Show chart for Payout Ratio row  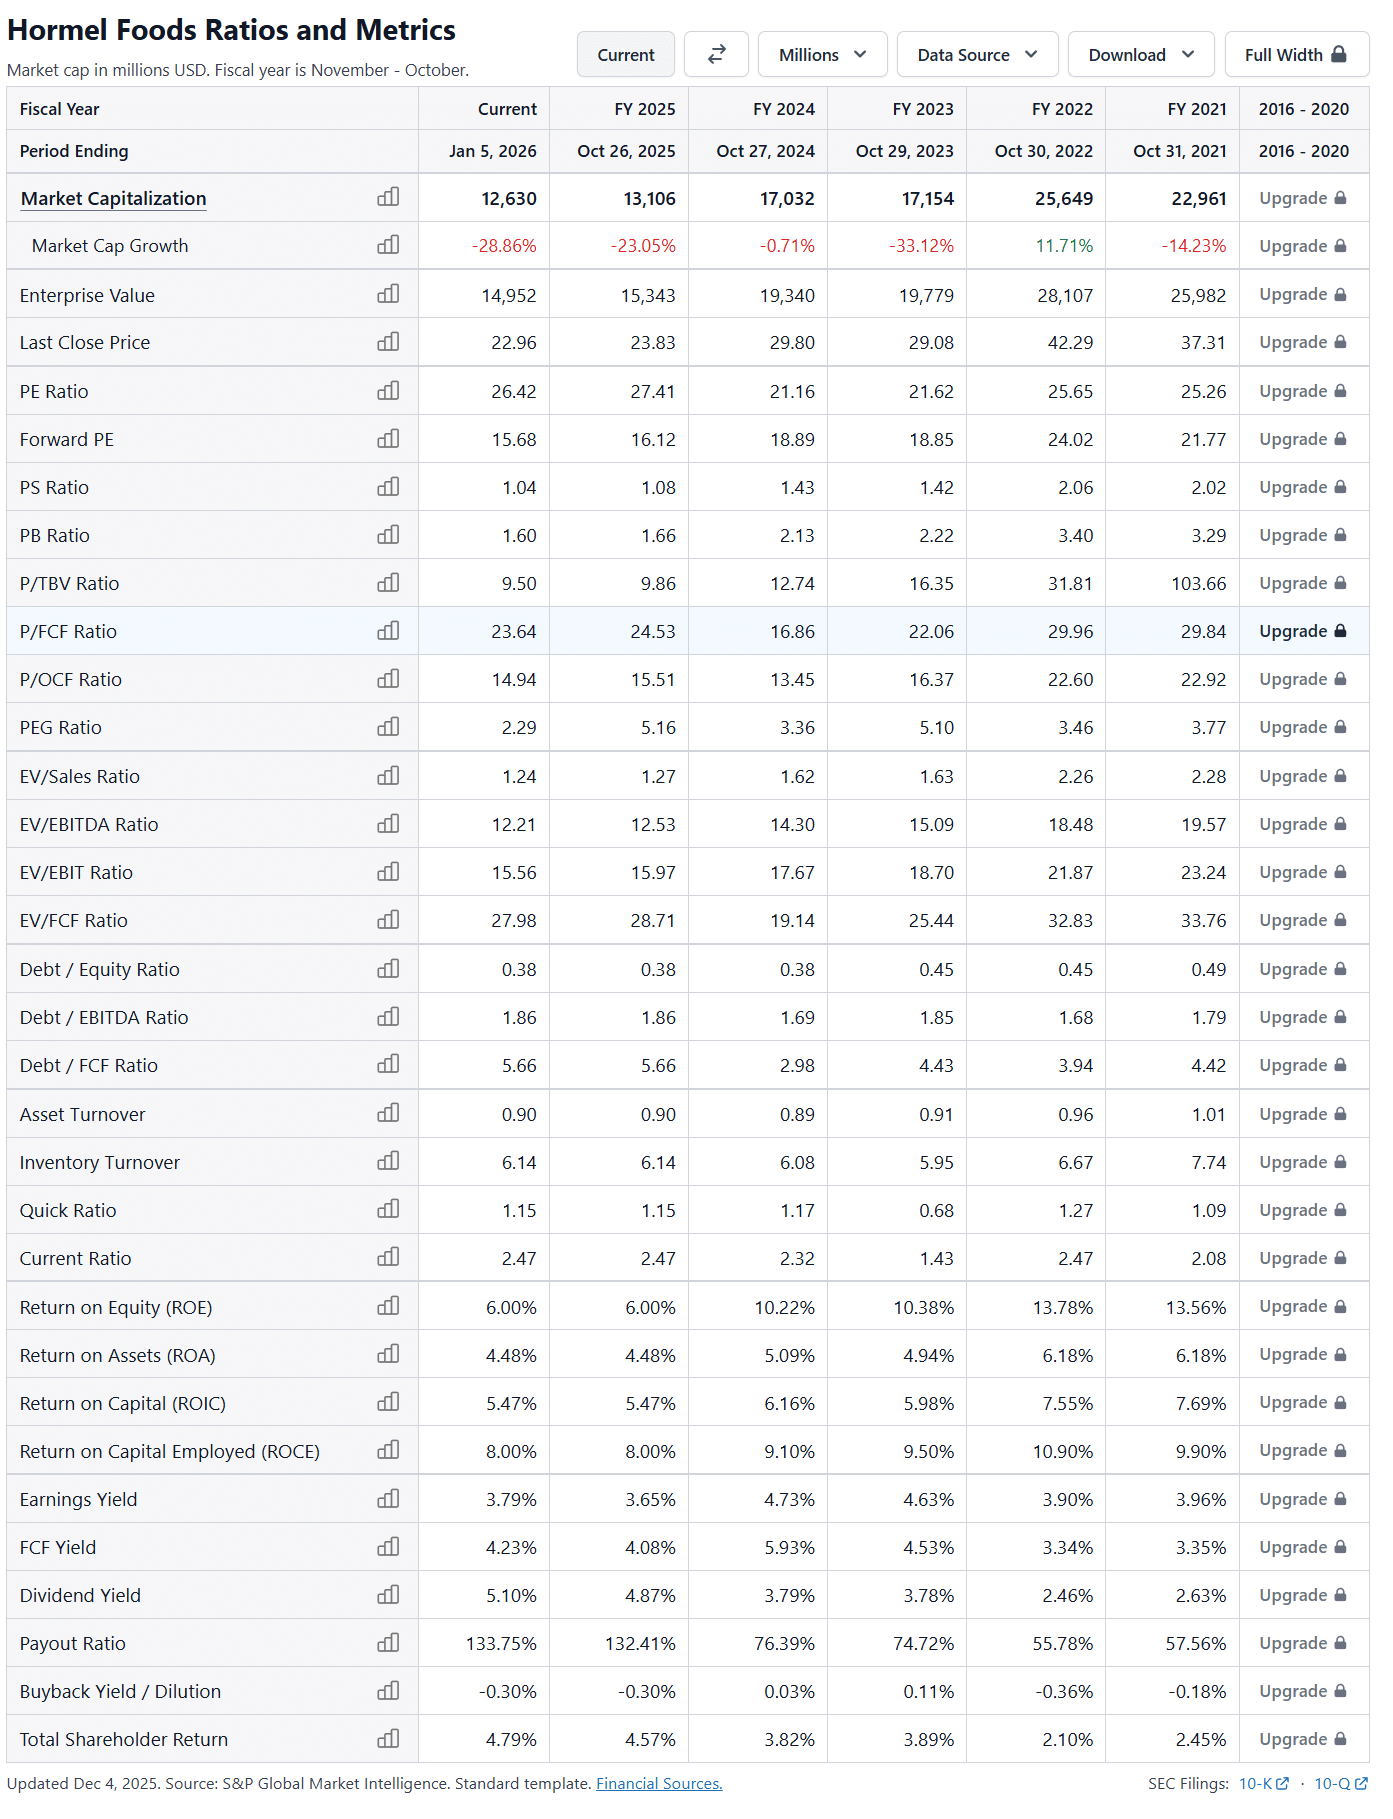click(x=388, y=1642)
